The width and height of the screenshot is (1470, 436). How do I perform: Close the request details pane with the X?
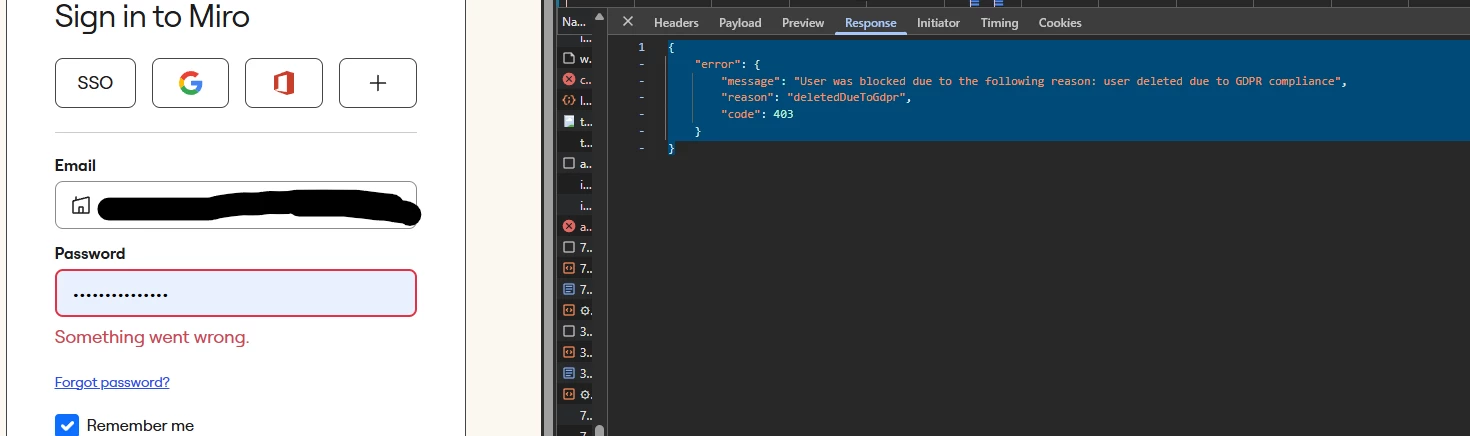click(x=627, y=22)
